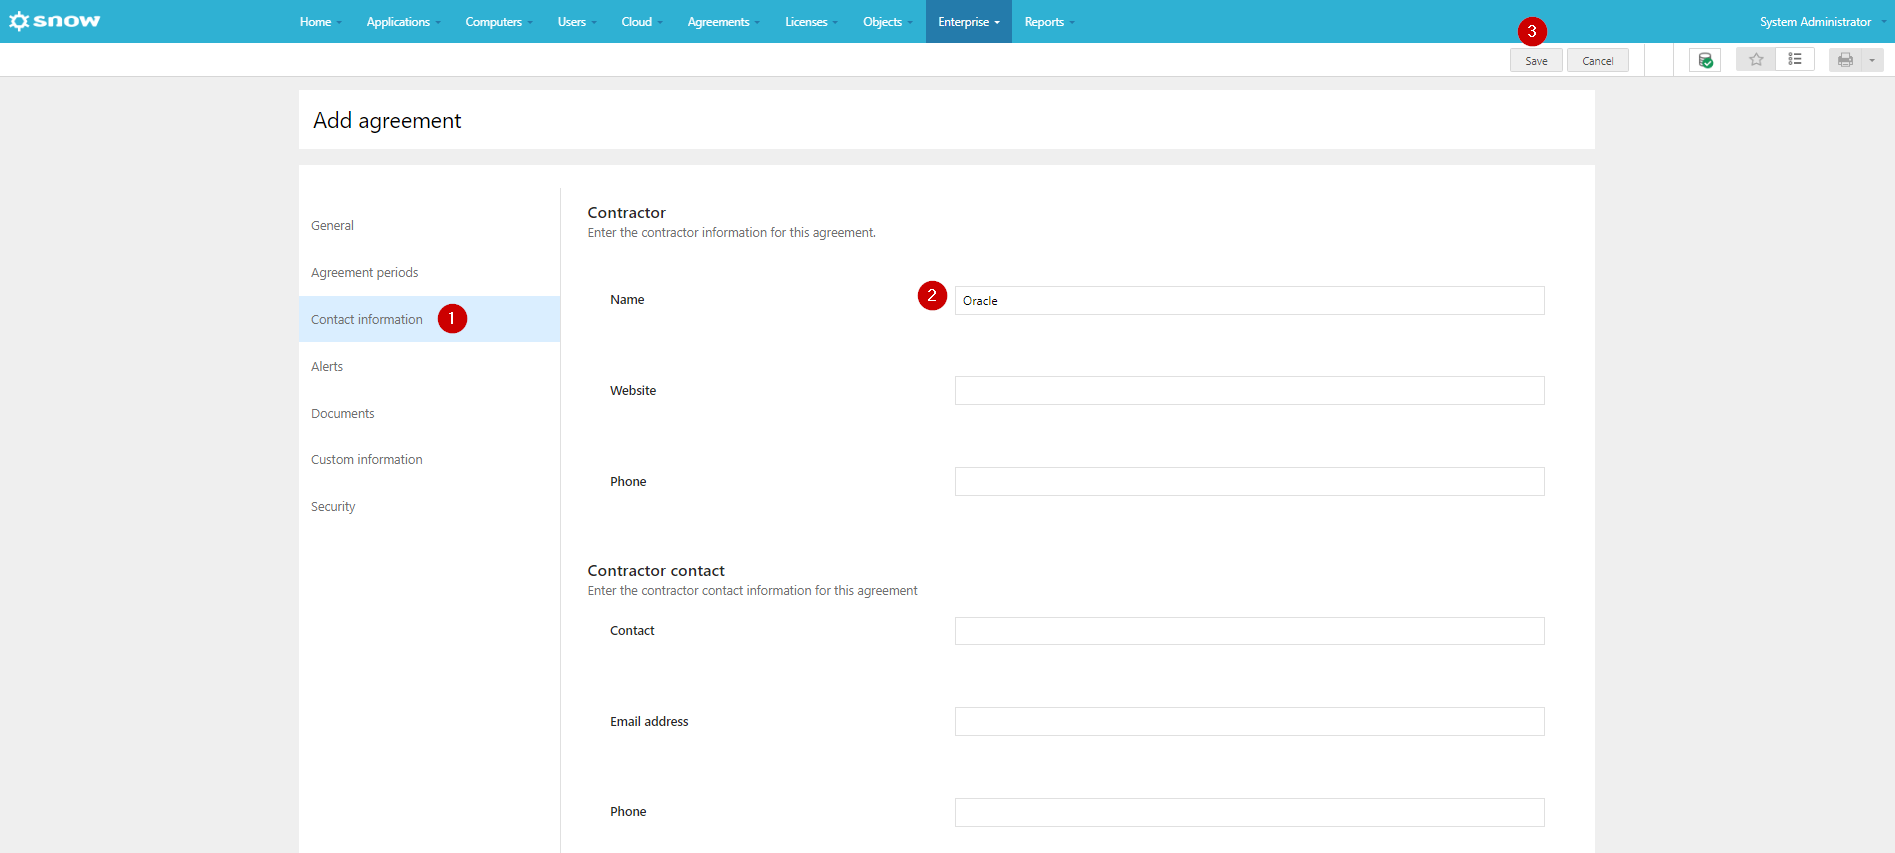Open the Documents section
The image size is (1895, 853).
(x=429, y=414)
